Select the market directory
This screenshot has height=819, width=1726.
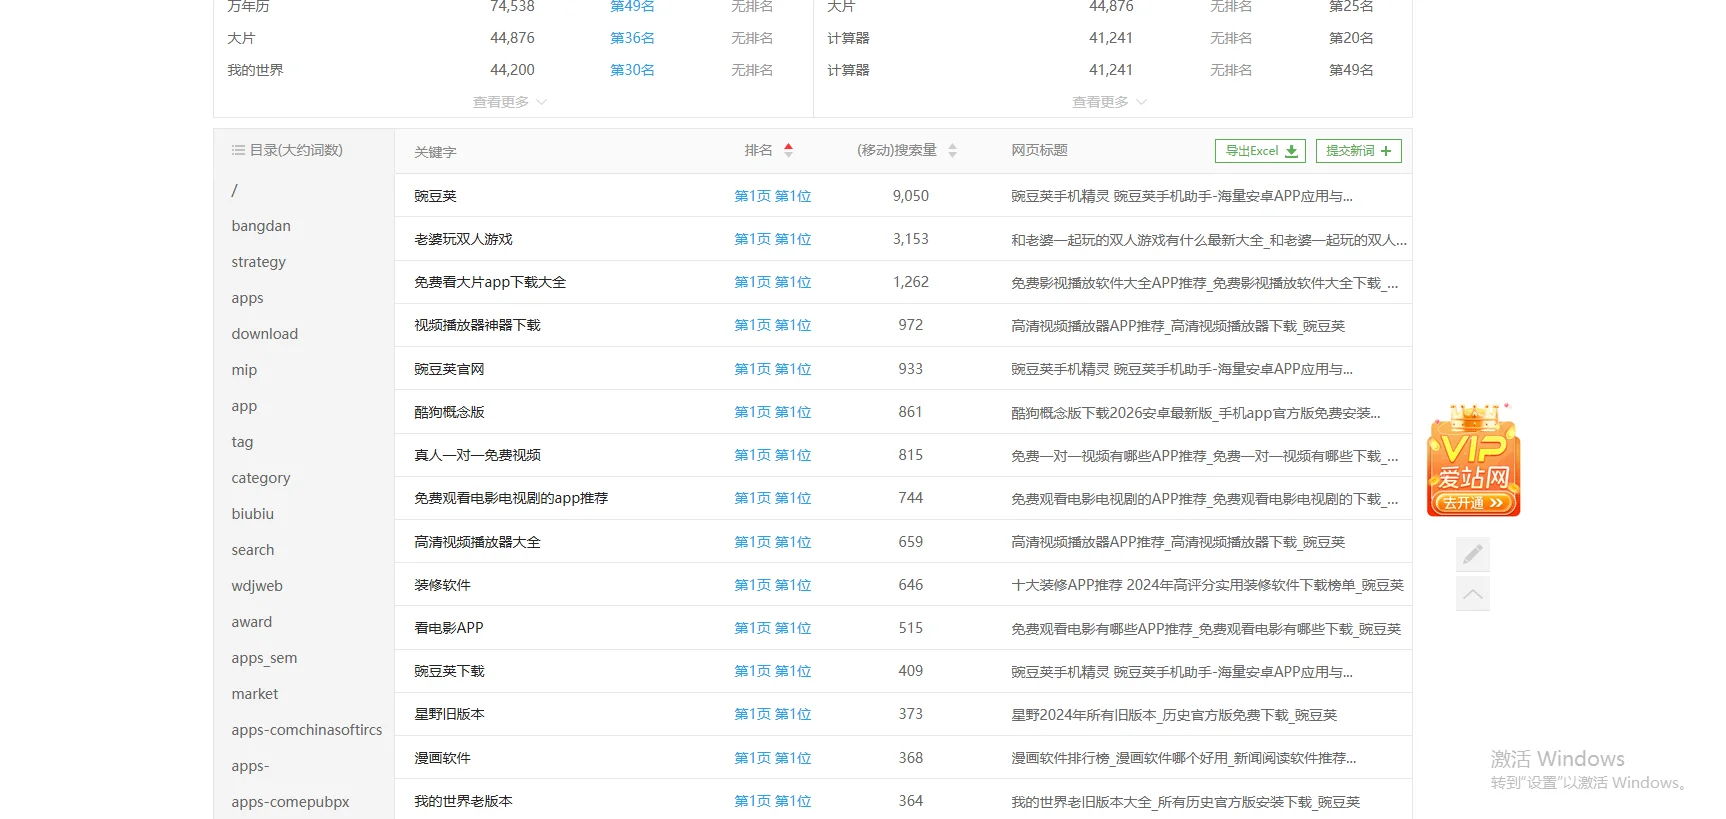[255, 694]
